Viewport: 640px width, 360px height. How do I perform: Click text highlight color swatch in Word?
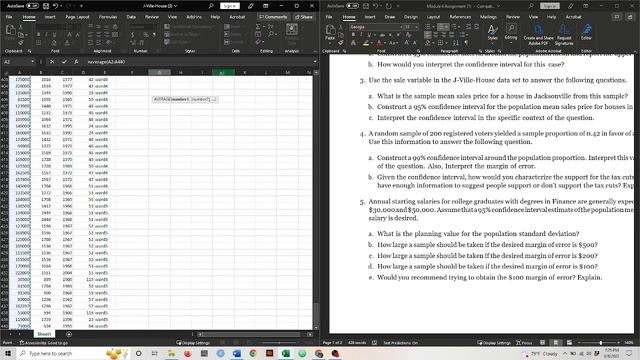click(366, 42)
